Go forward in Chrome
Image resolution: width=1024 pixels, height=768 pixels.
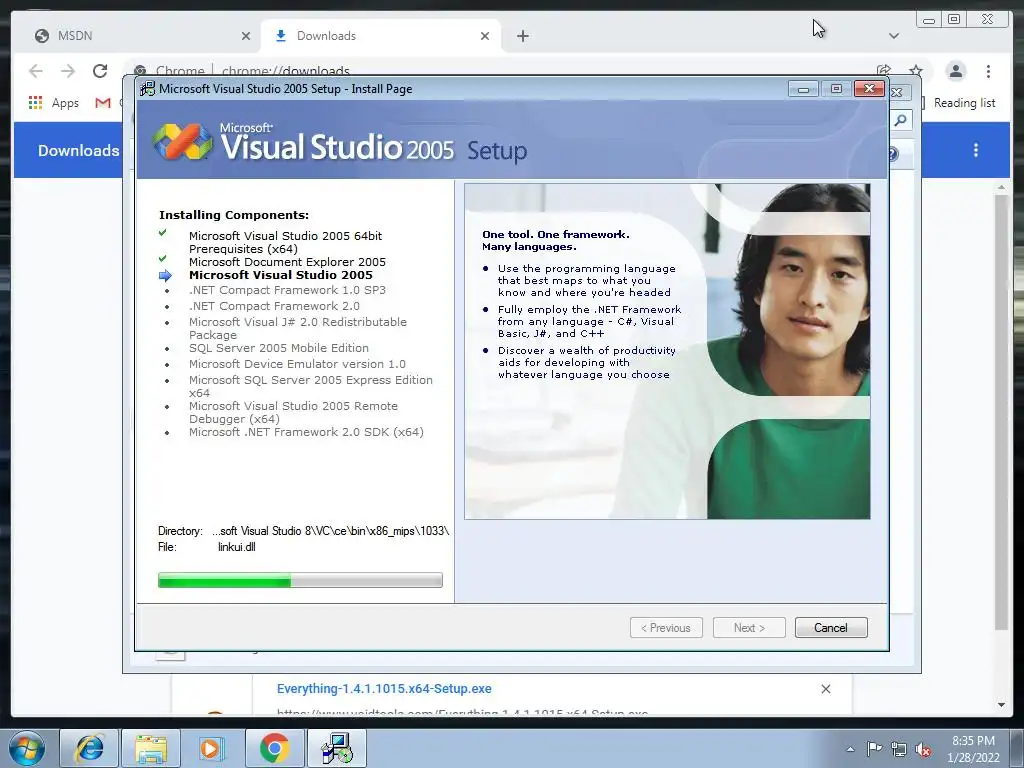coord(68,71)
